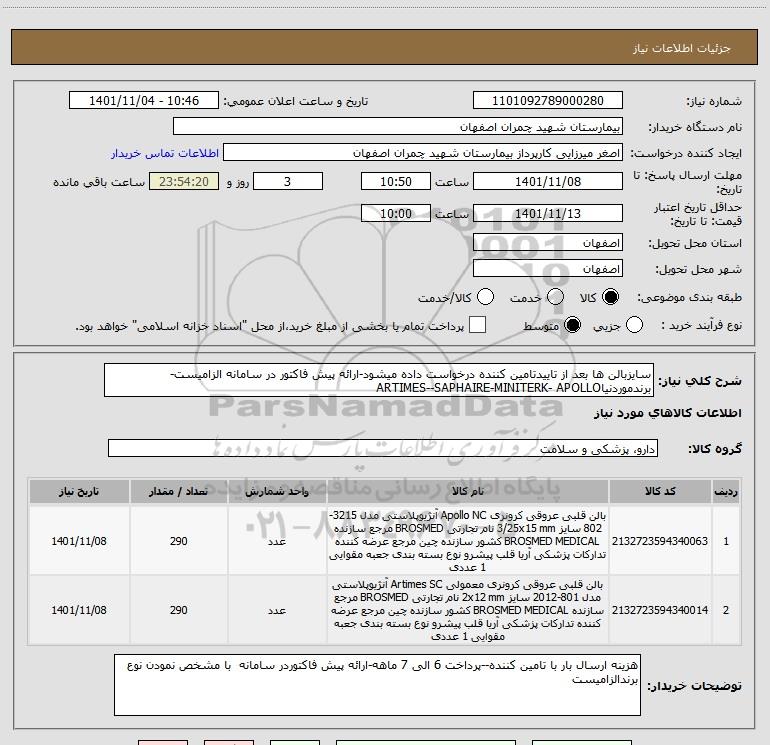The width and height of the screenshot is (770, 745).
Task: Click Artimes SC balloon product description
Action: pyautogui.click(x=468, y=610)
